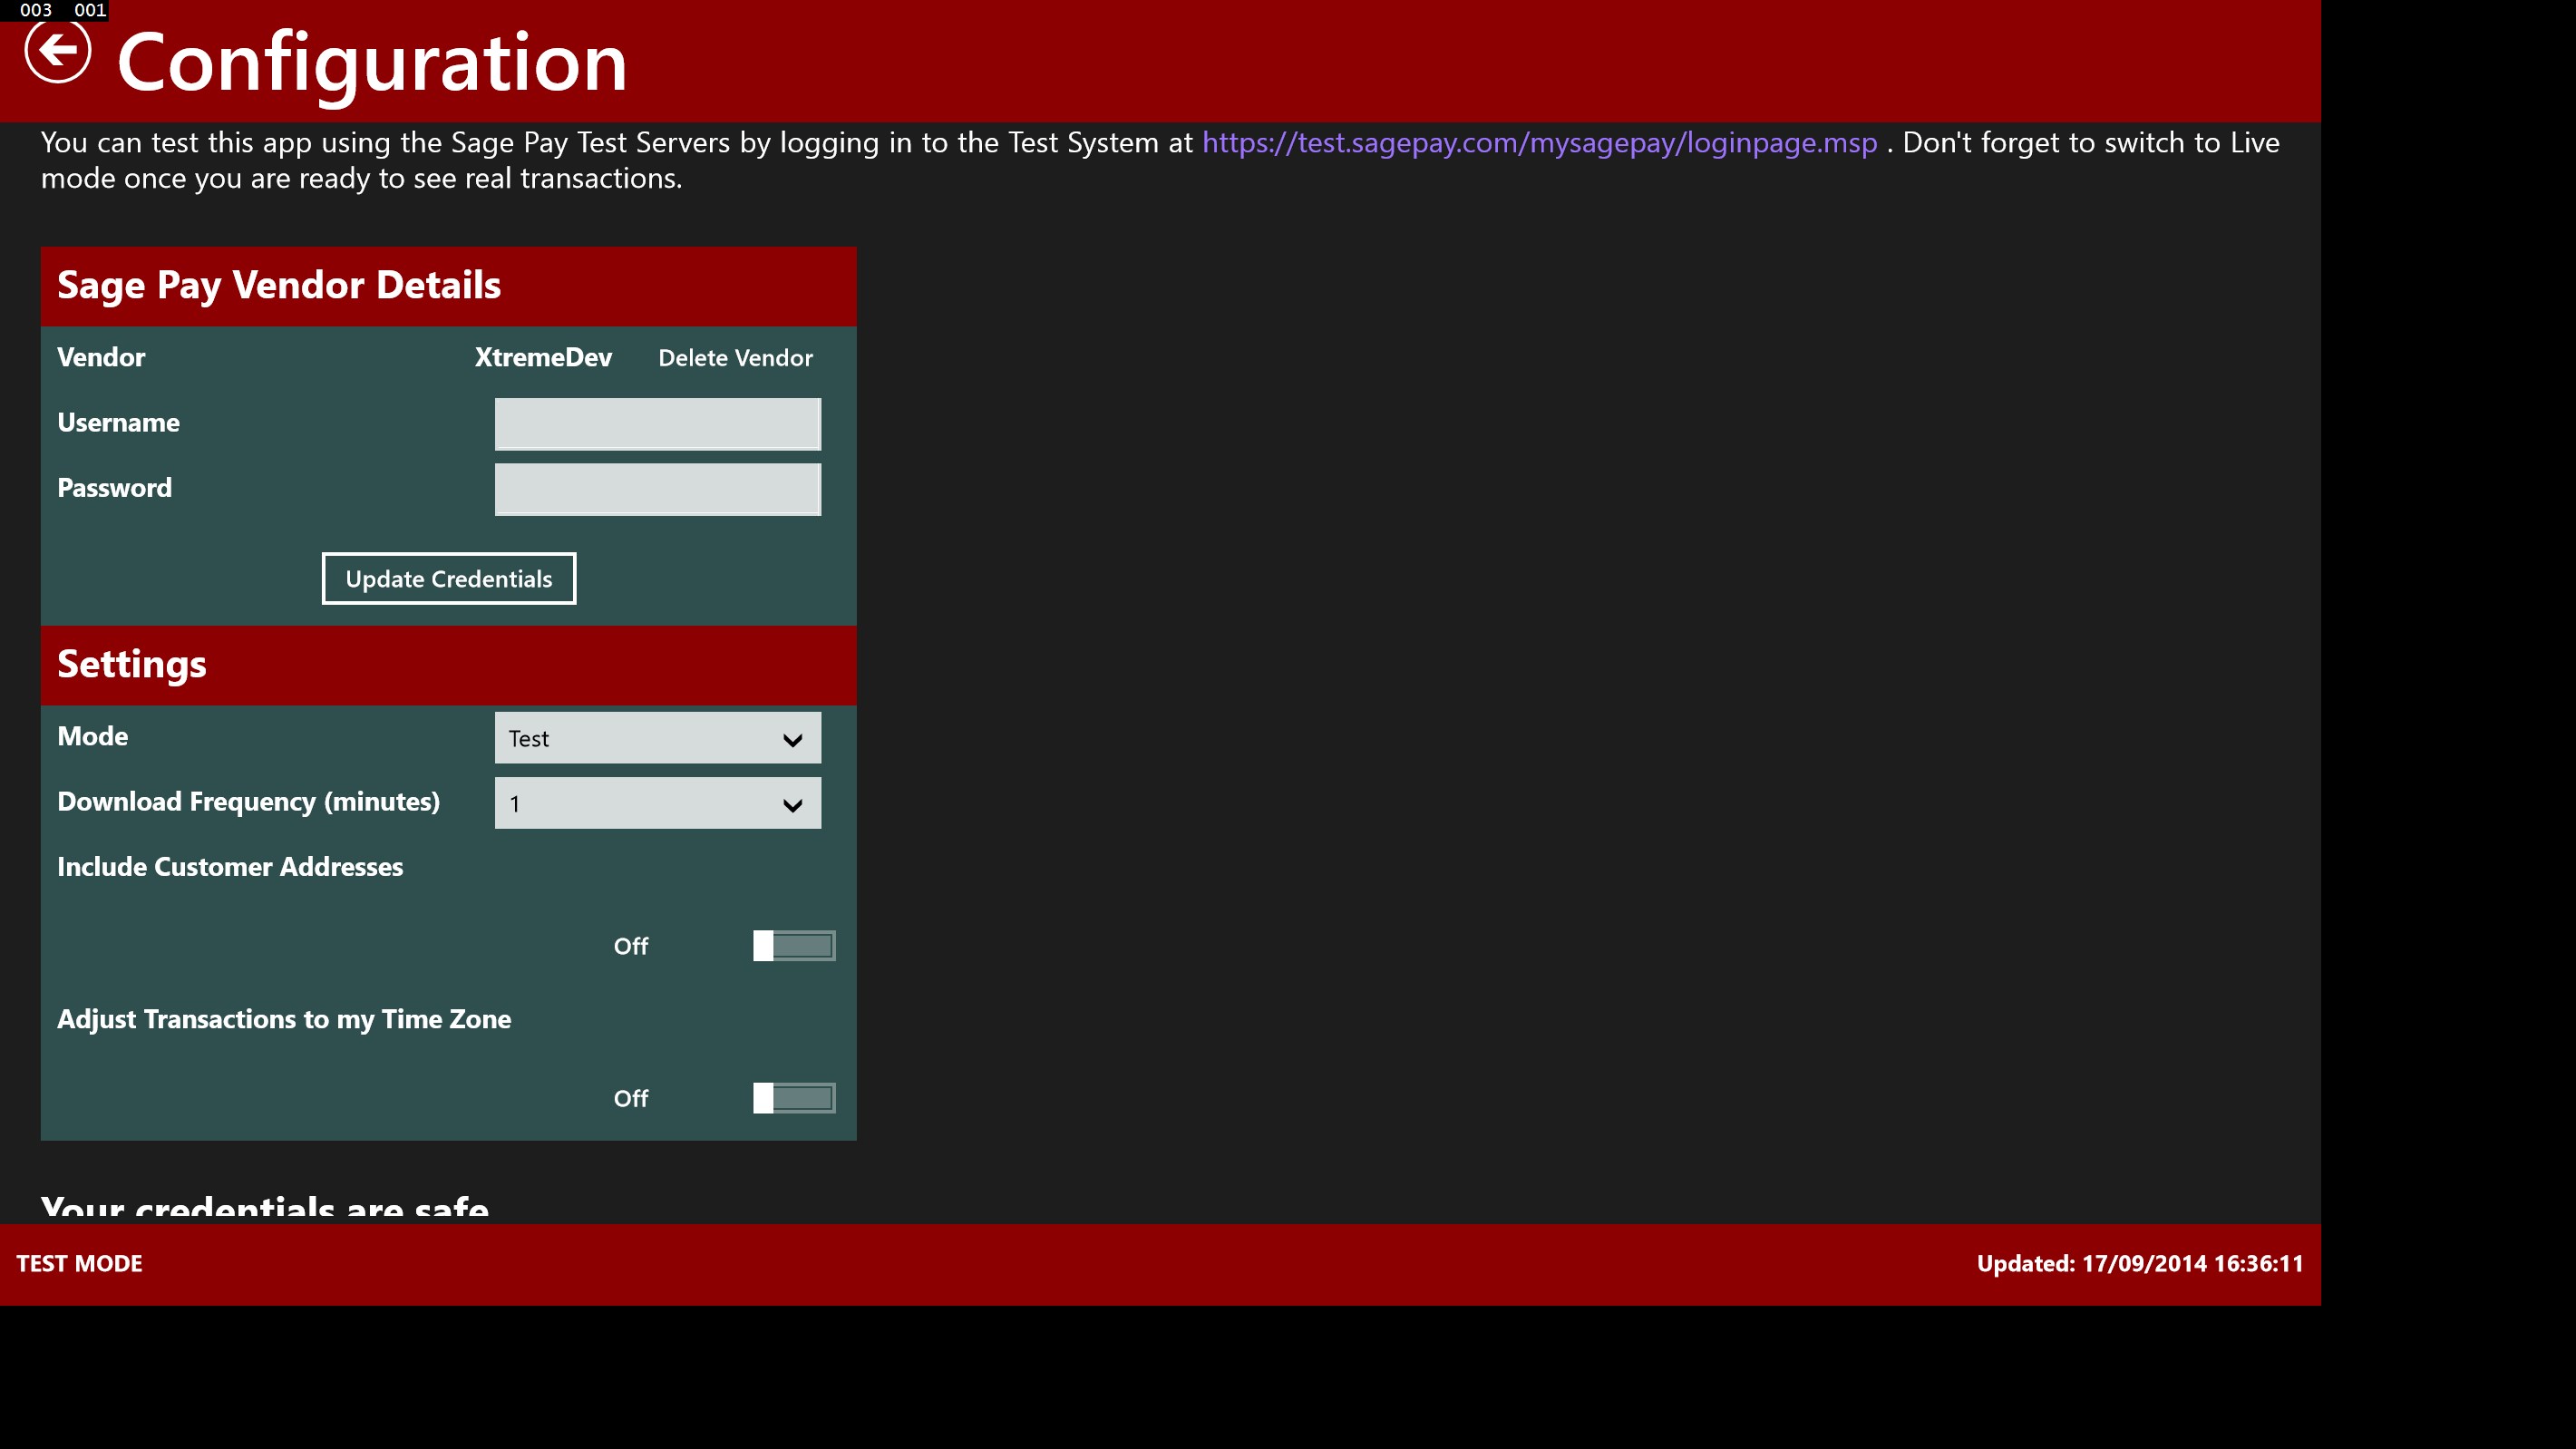The image size is (2576, 1449).
Task: Enable Include Customer Addresses toggle
Action: point(793,946)
